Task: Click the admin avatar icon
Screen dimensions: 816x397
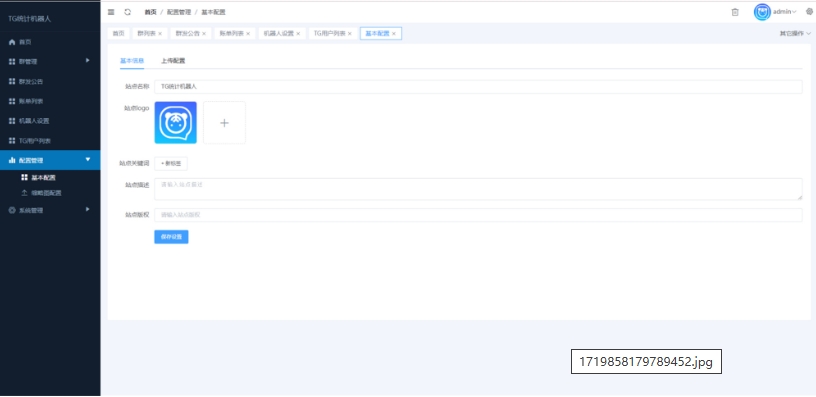Action: (762, 12)
